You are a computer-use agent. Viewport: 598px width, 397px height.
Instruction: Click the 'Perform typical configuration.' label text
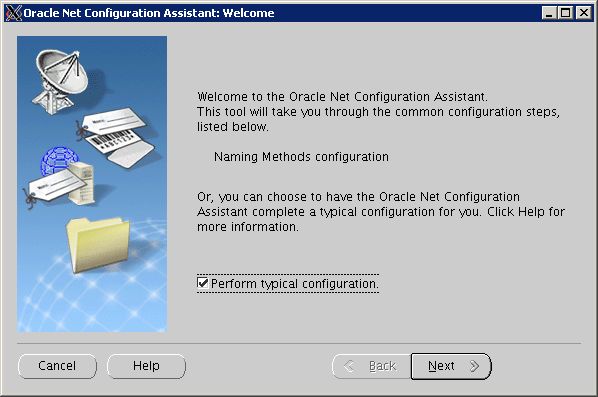[x=294, y=284]
